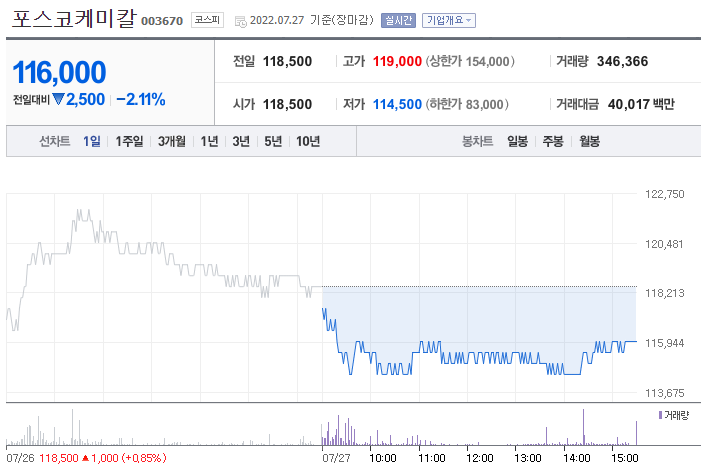Switch to the 1년 chart range
The height and width of the screenshot is (474, 701).
(209, 141)
